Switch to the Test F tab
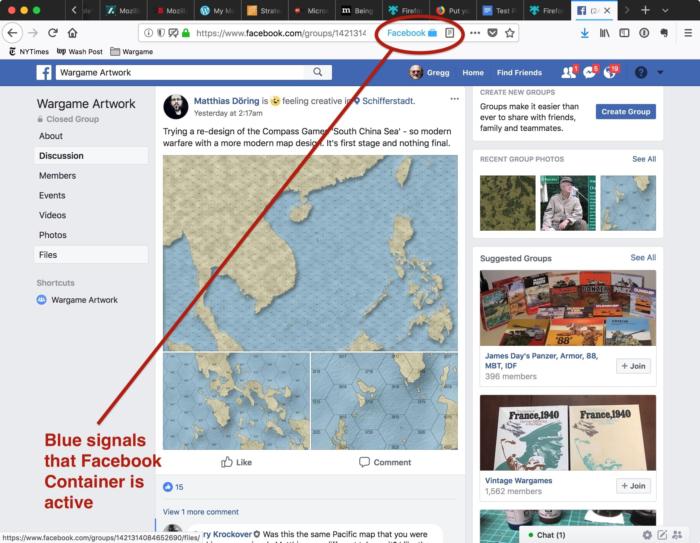This screenshot has height=543, width=700. coord(498,10)
